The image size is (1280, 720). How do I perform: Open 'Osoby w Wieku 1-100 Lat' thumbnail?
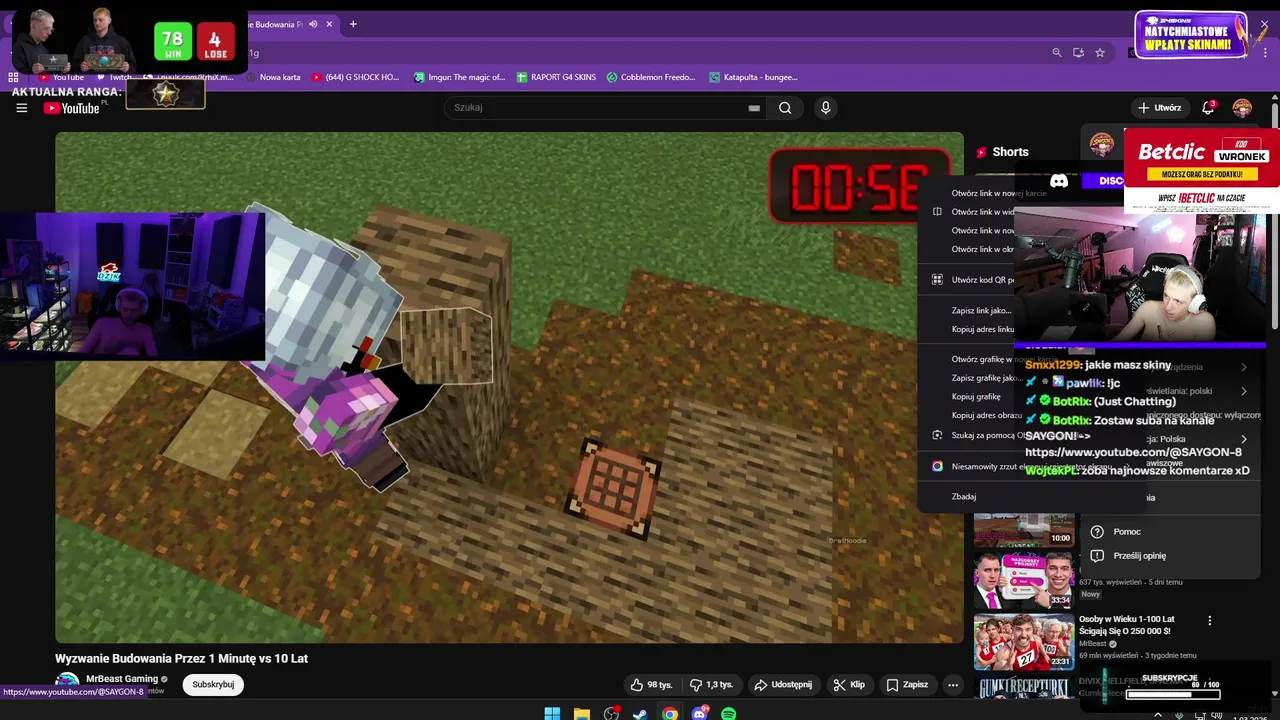click(1024, 641)
